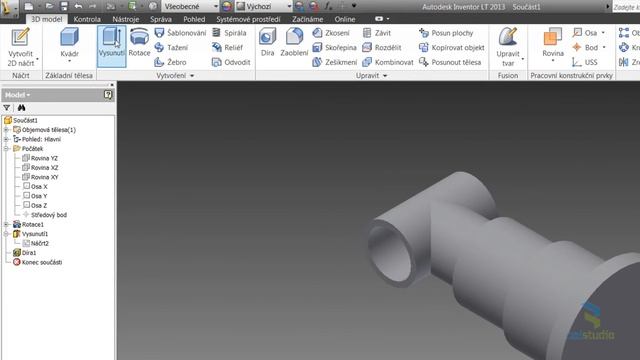
Task: Collapse the Počátek origin folder
Action: [6, 149]
